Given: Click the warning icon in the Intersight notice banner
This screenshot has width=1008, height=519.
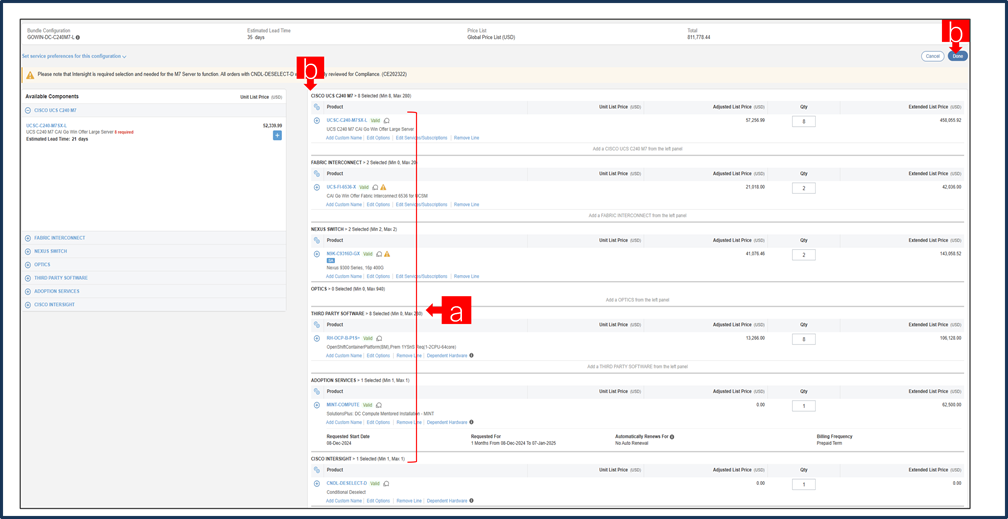Looking at the screenshot, I should (x=30, y=75).
